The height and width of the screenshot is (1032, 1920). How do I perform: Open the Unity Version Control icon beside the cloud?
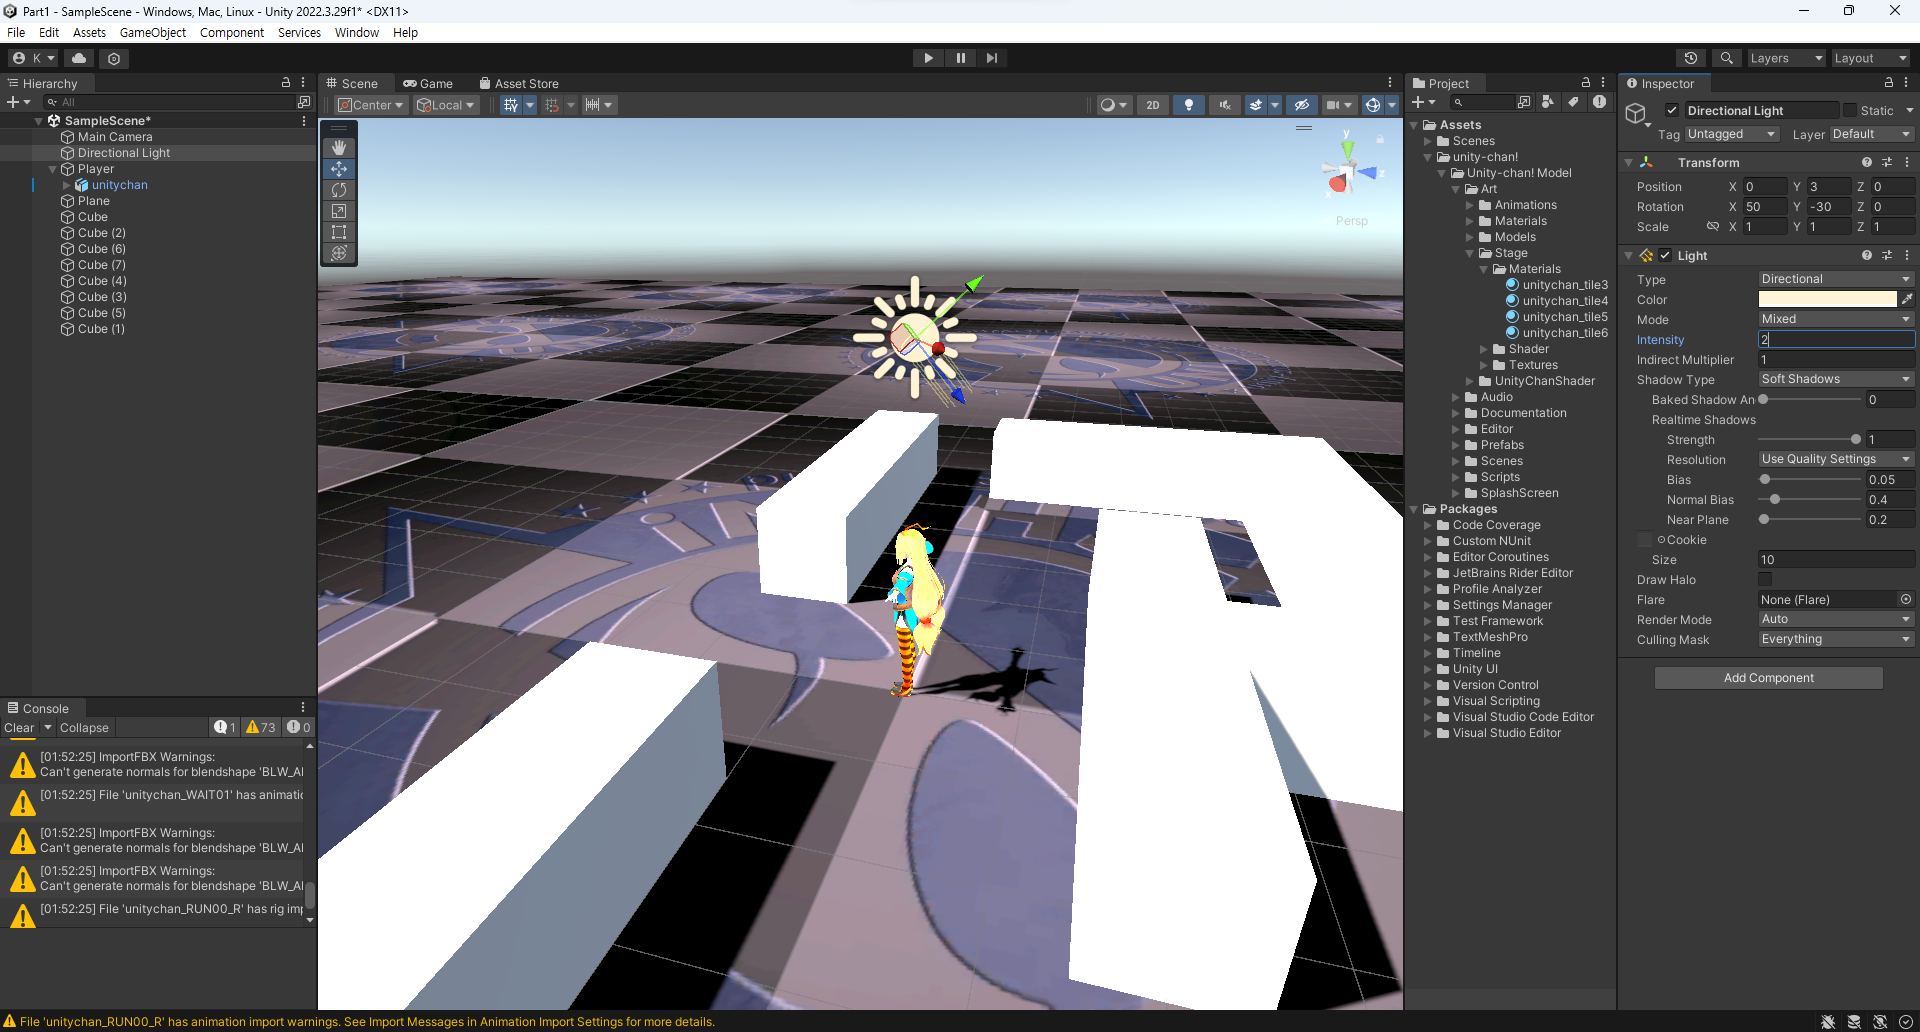point(114,58)
